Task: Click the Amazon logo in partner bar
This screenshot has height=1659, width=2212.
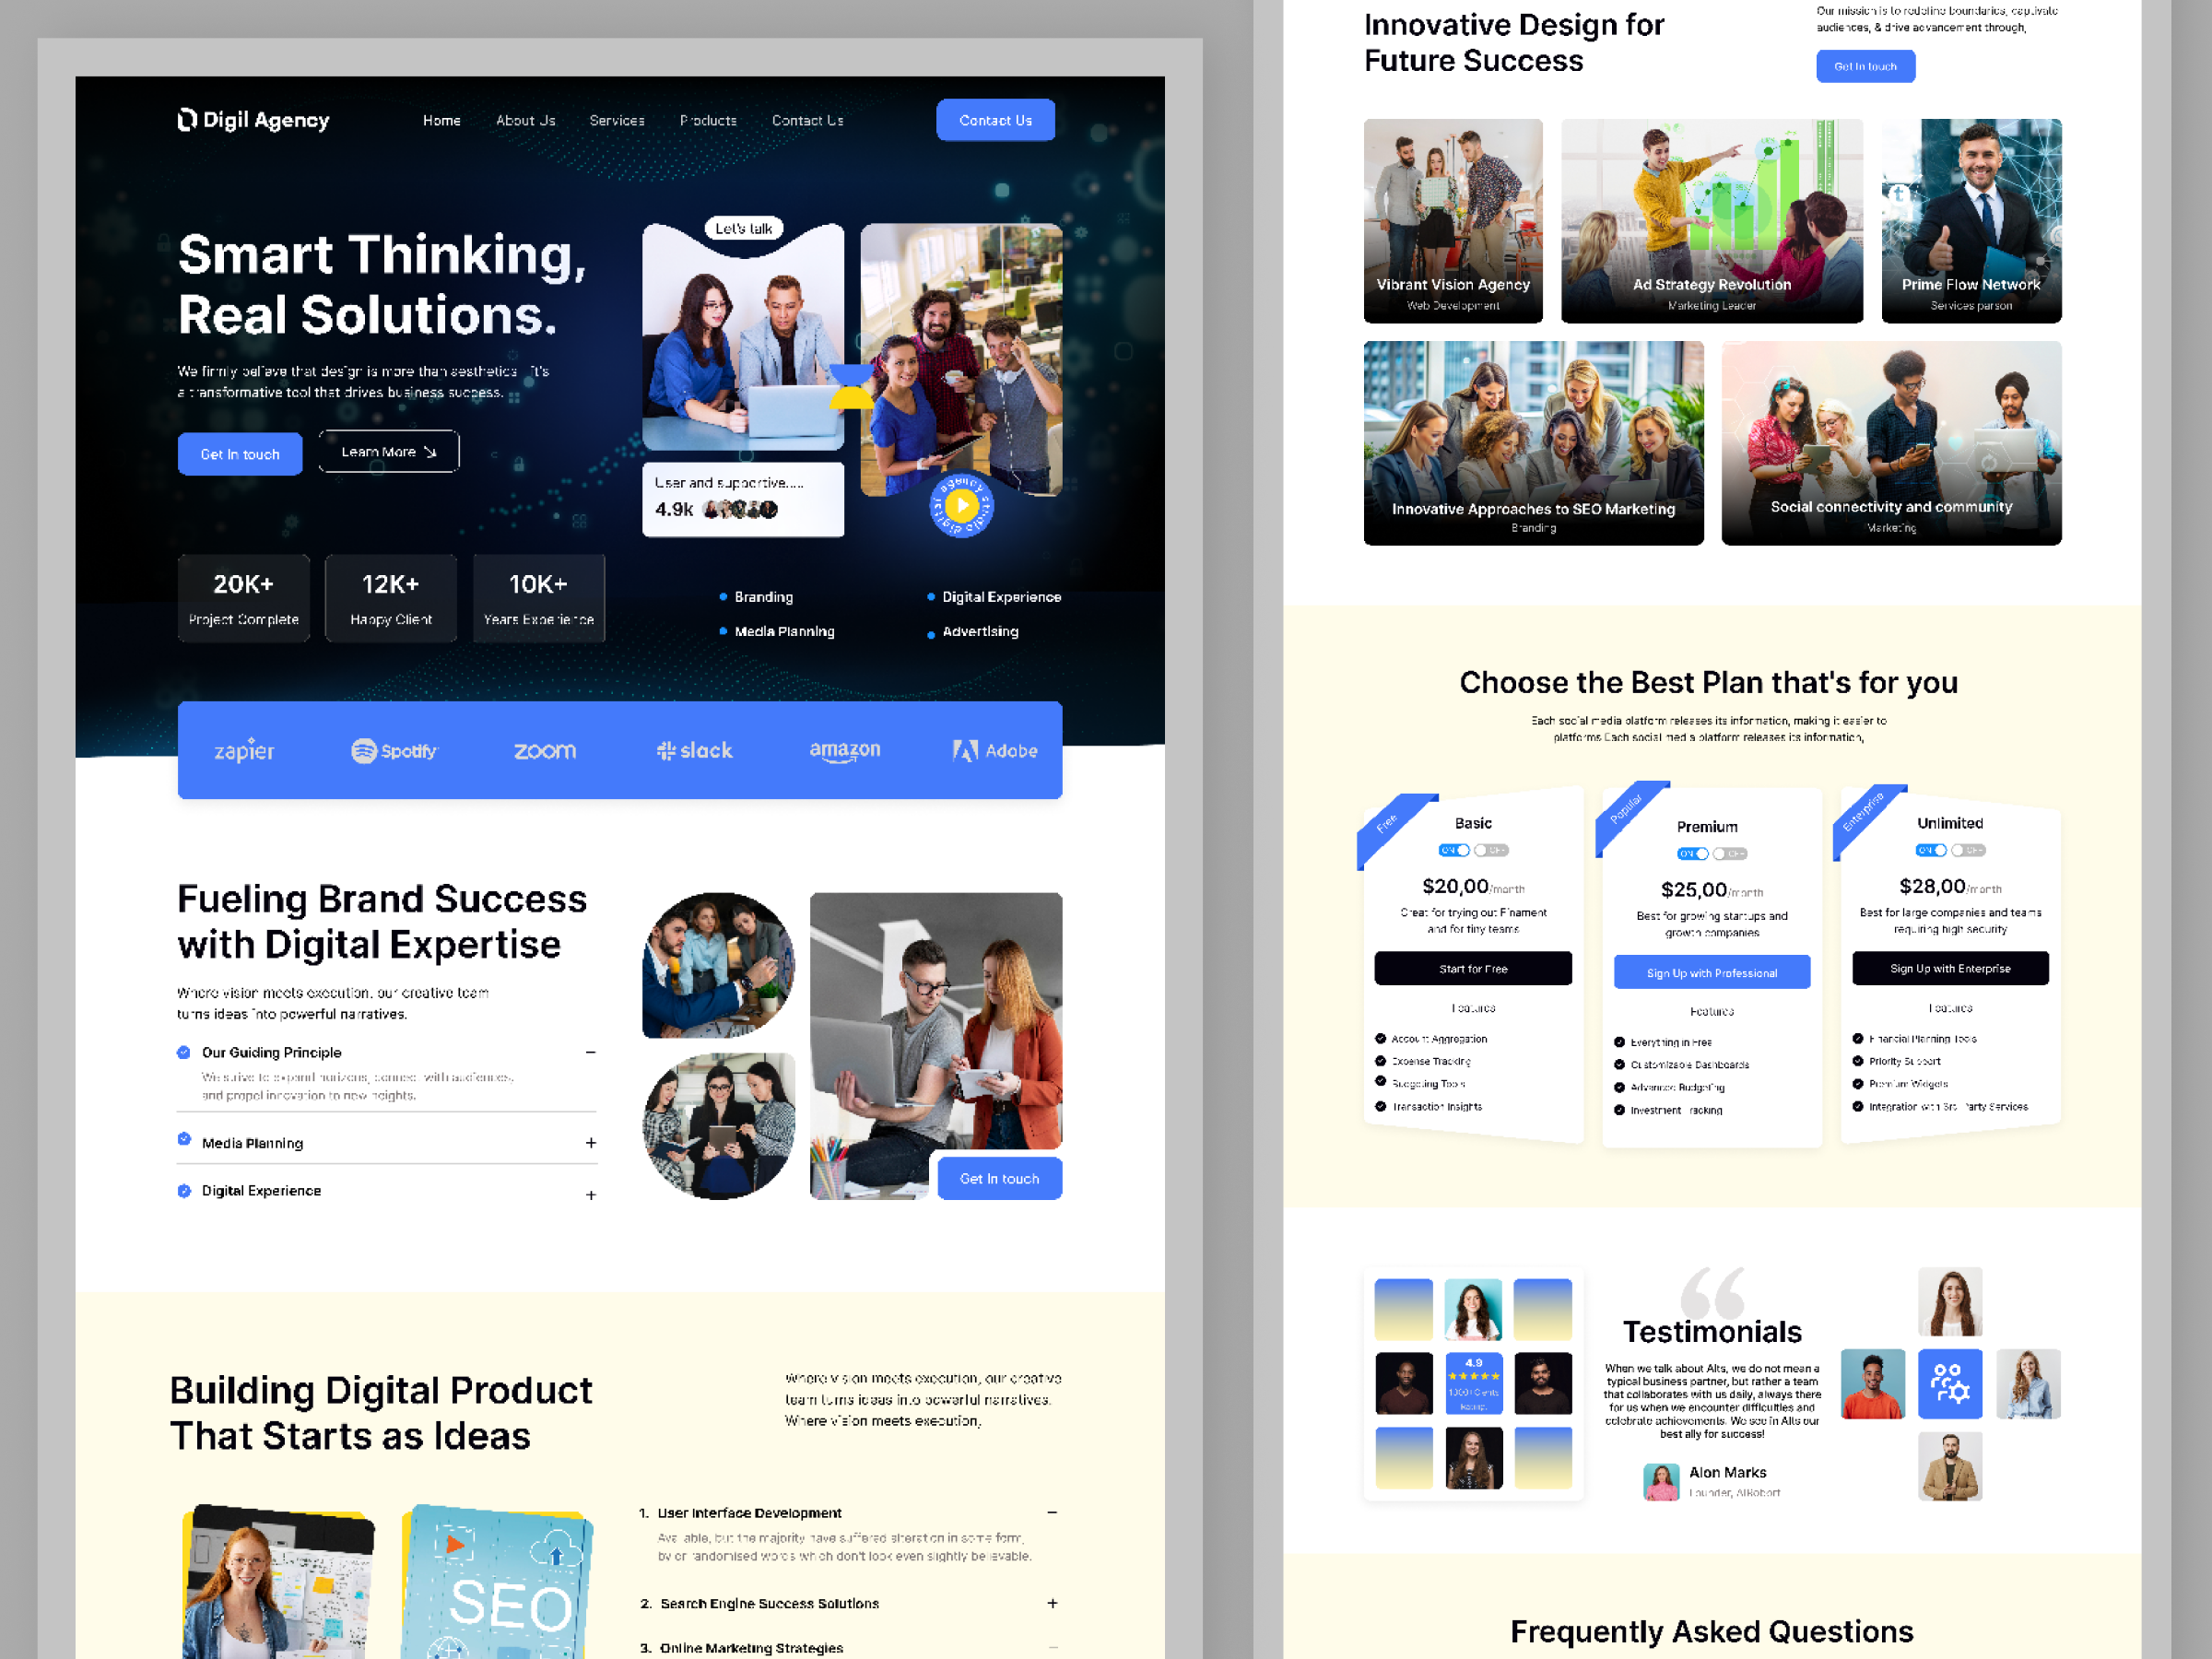Action: [844, 750]
